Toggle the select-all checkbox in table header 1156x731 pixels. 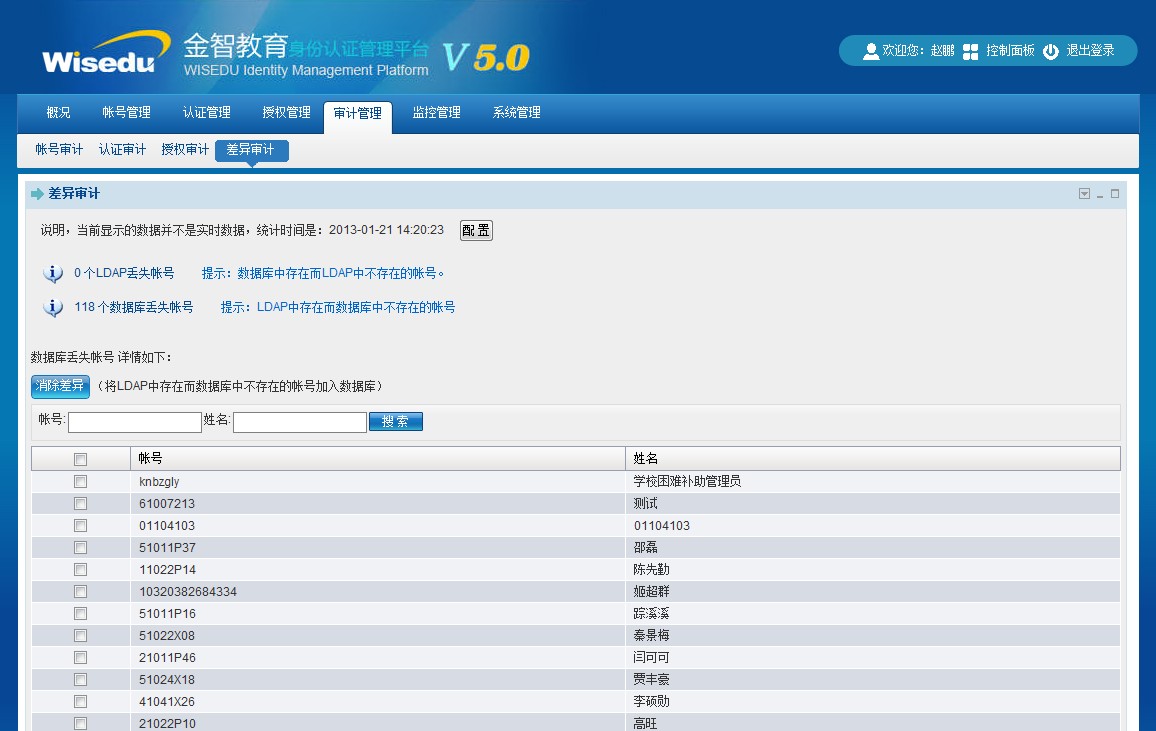(80, 459)
